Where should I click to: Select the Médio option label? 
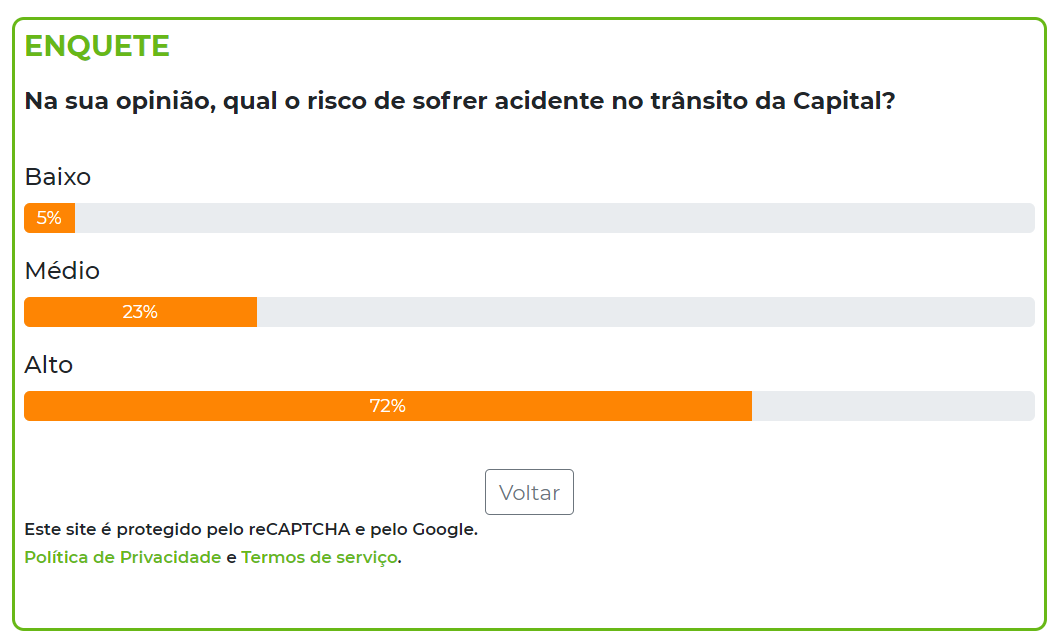click(62, 271)
